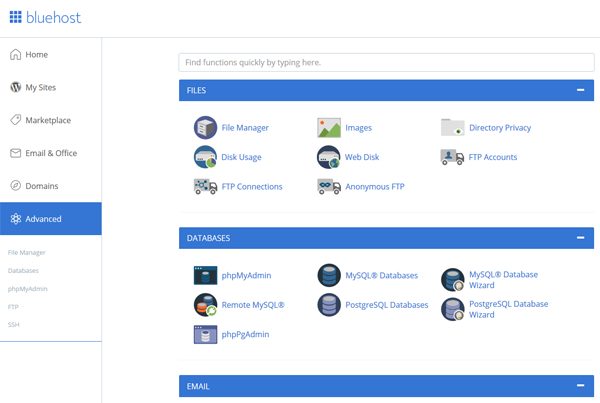This screenshot has height=403, width=600.
Task: Click the MySQL® Databases text link
Action: pyautogui.click(x=382, y=276)
